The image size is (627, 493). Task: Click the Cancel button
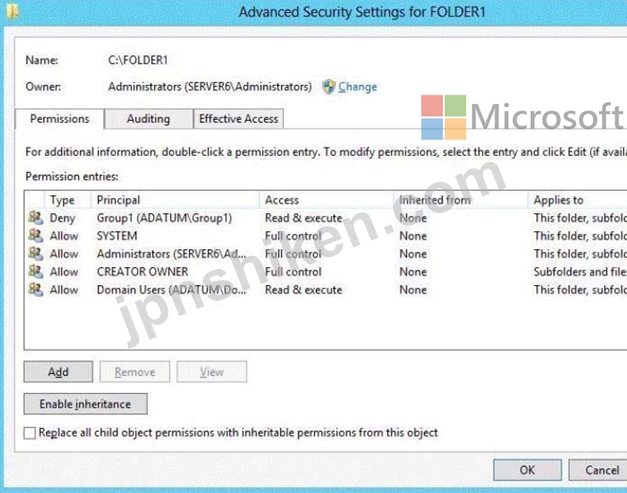(599, 470)
